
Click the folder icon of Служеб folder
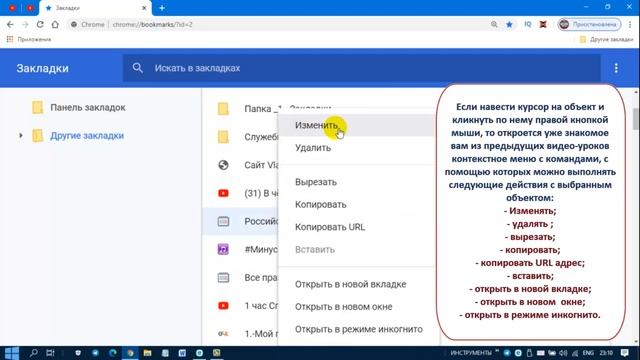[x=223, y=137]
